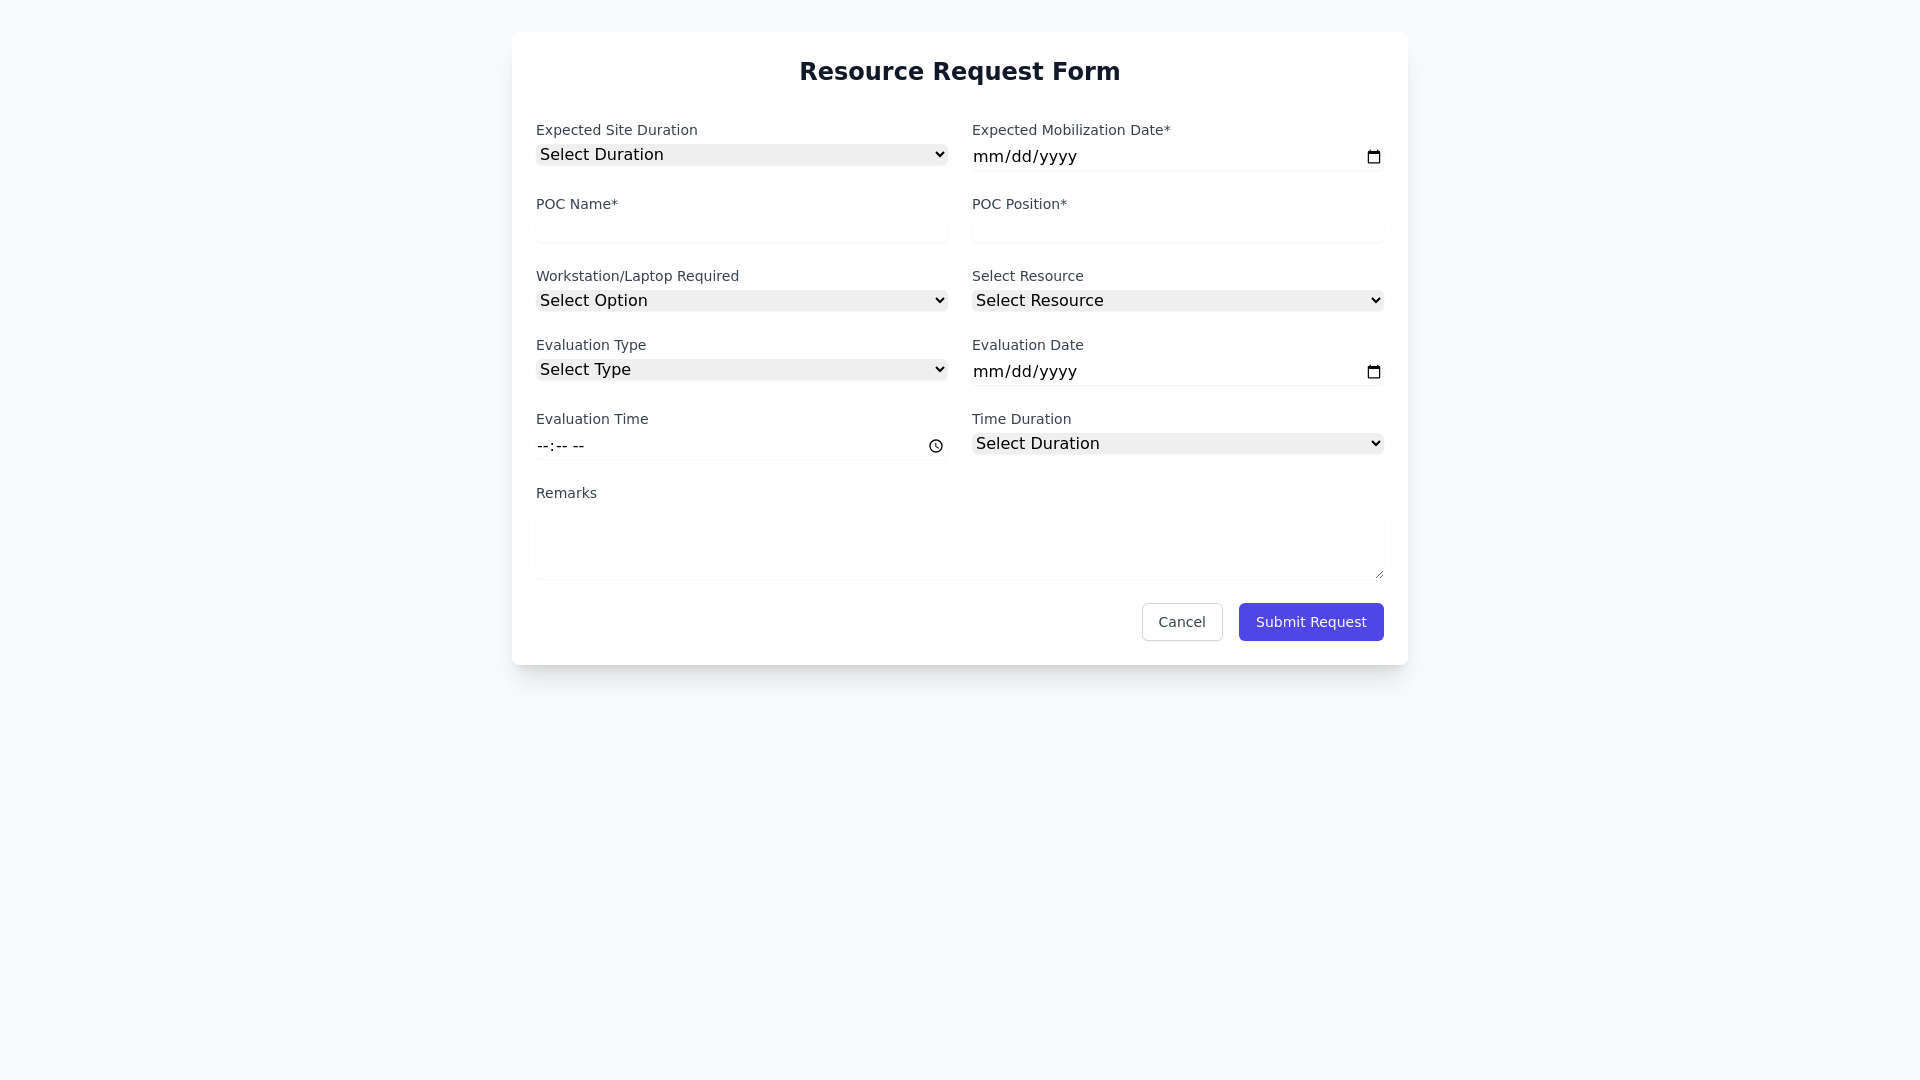Click the Cancel button

coord(1181,621)
